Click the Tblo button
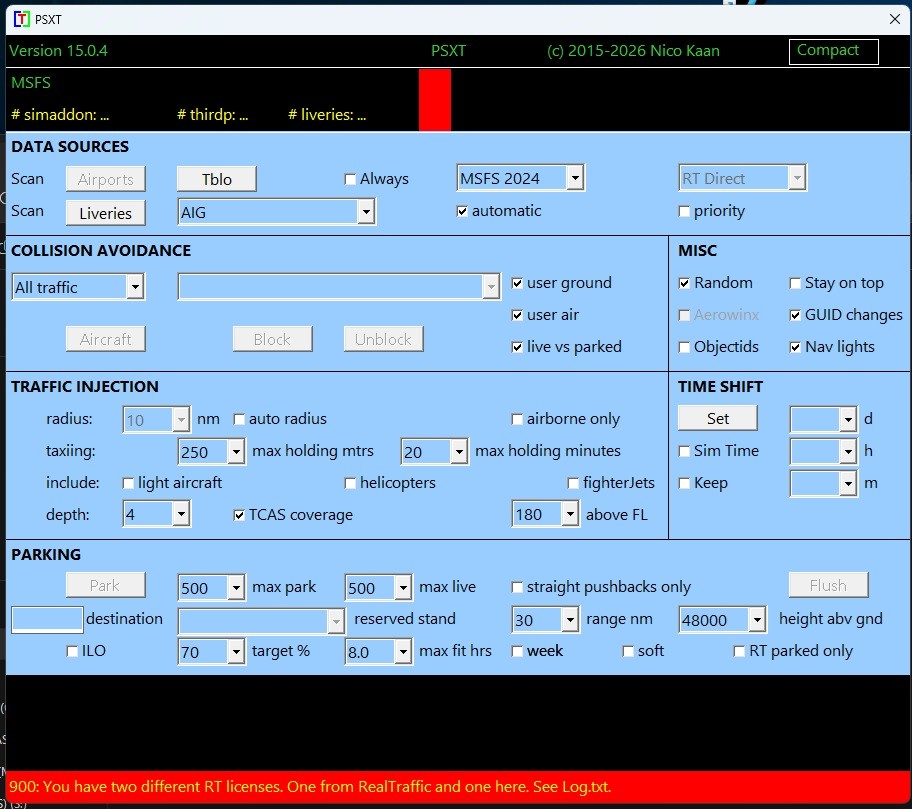This screenshot has height=809, width=912. [x=216, y=179]
